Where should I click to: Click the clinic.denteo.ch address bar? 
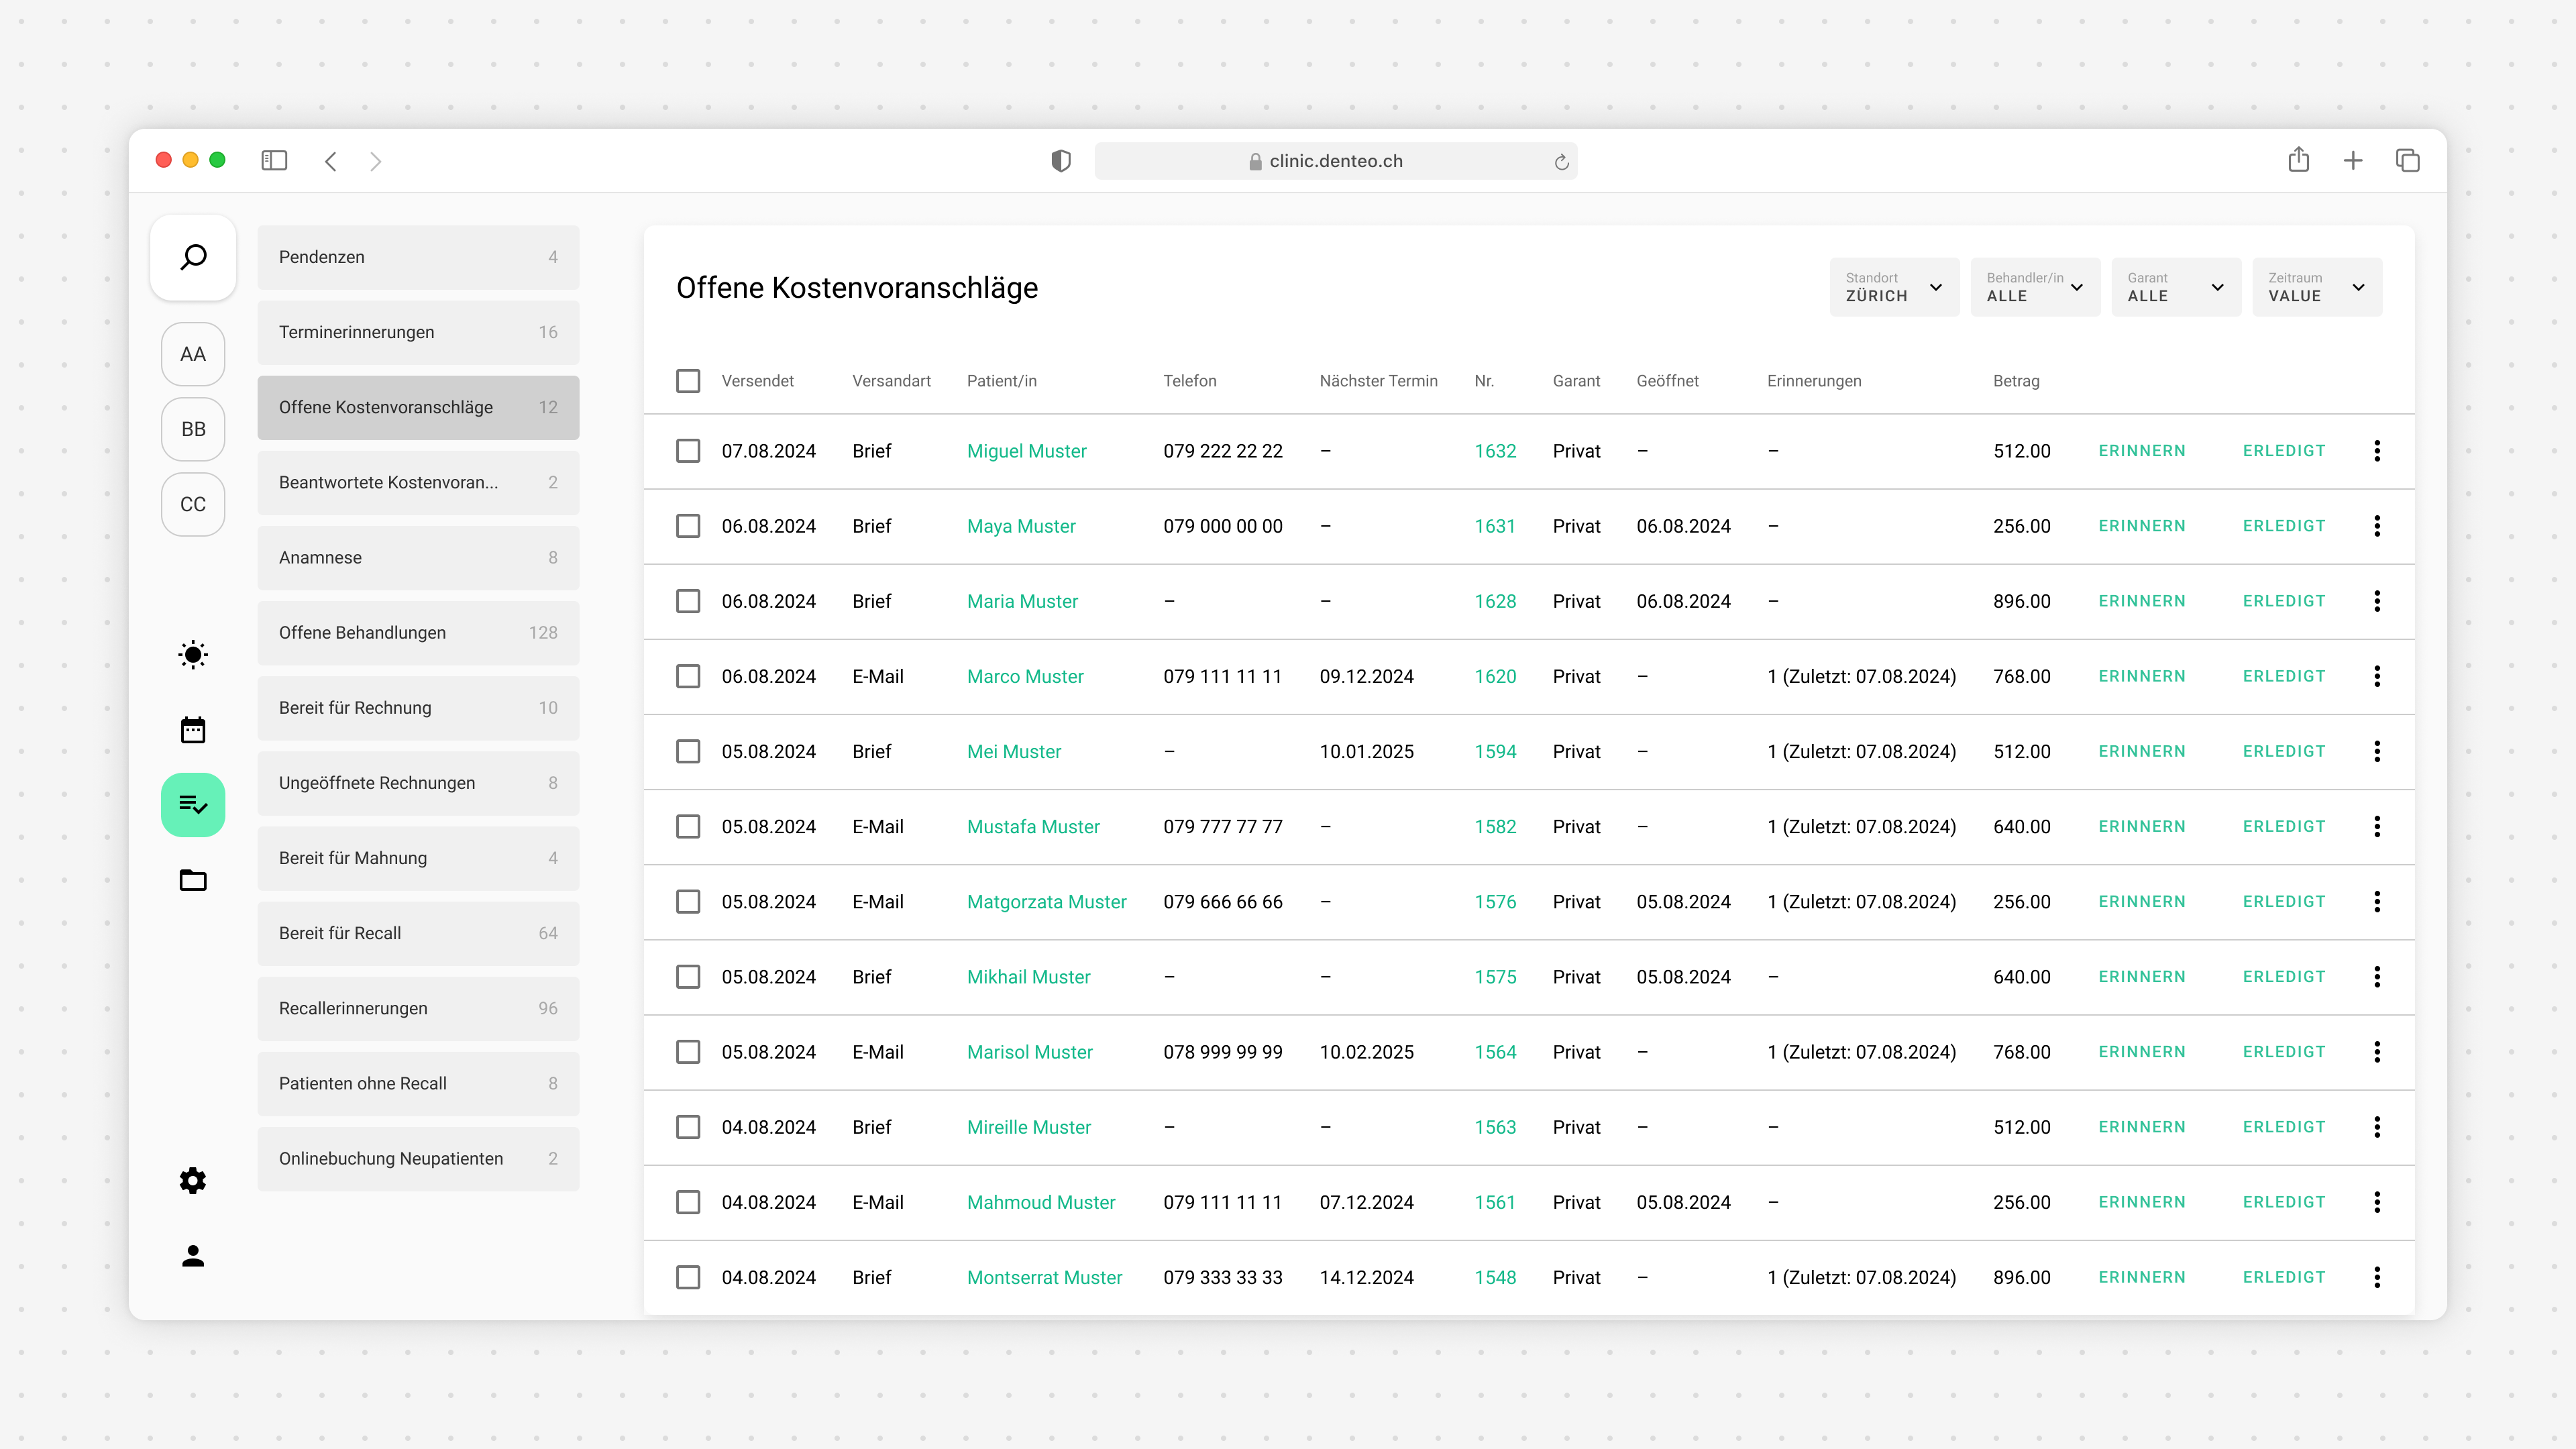point(1335,161)
